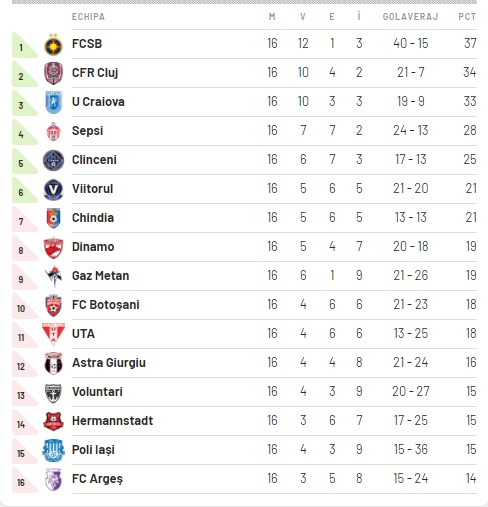The width and height of the screenshot is (488, 507).
Task: Open the Clinceni club emblem
Action: point(53,160)
